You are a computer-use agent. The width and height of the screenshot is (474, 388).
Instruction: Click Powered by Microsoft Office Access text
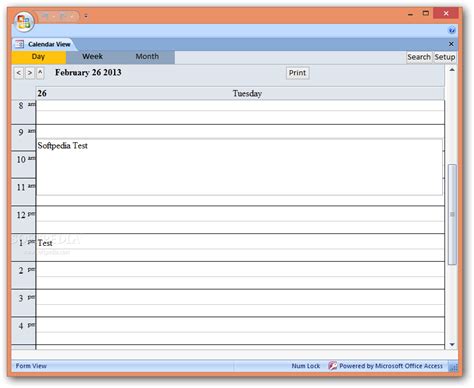pos(391,366)
